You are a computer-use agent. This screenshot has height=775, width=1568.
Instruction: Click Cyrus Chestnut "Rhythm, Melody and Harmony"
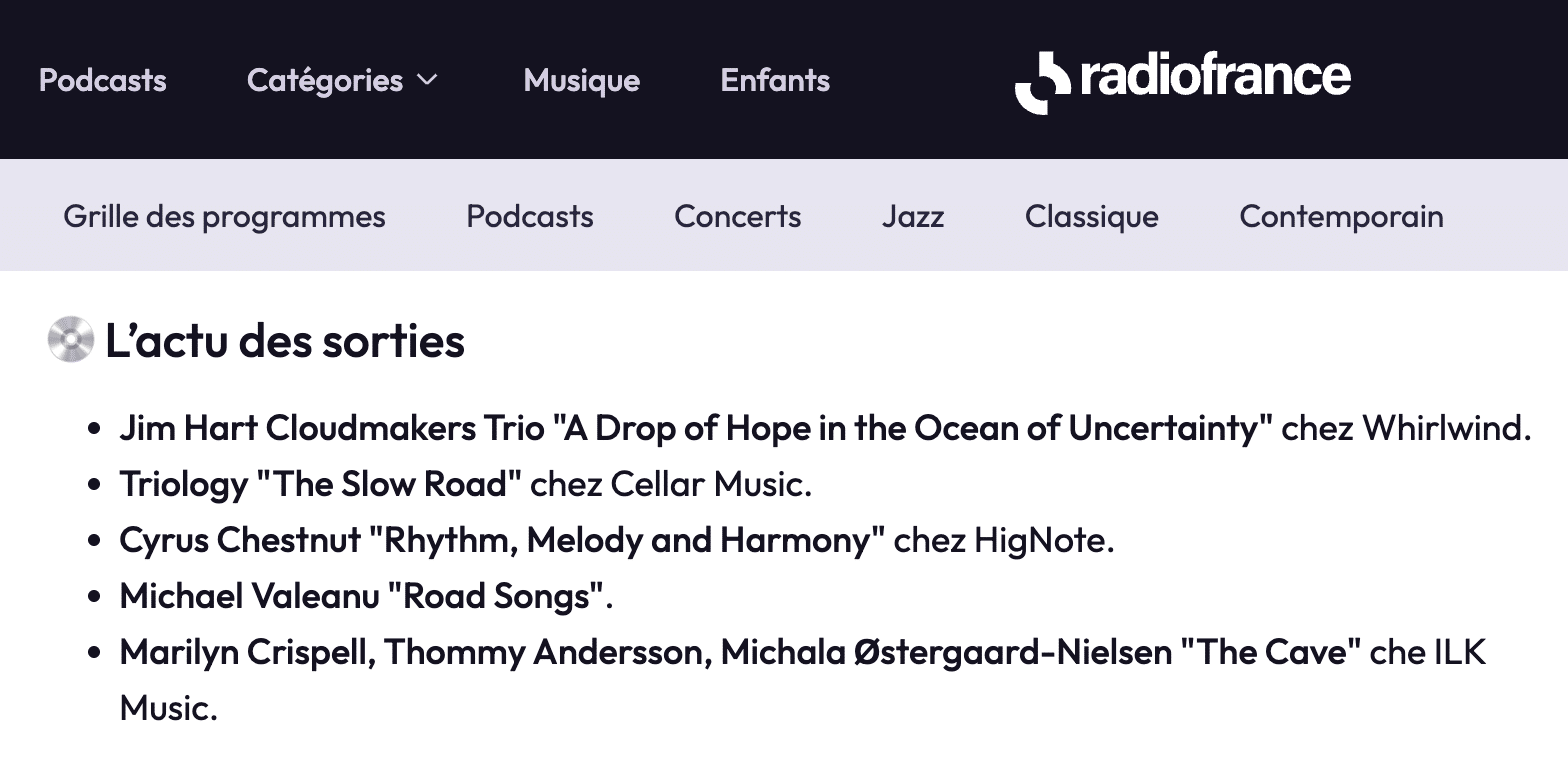617,540
